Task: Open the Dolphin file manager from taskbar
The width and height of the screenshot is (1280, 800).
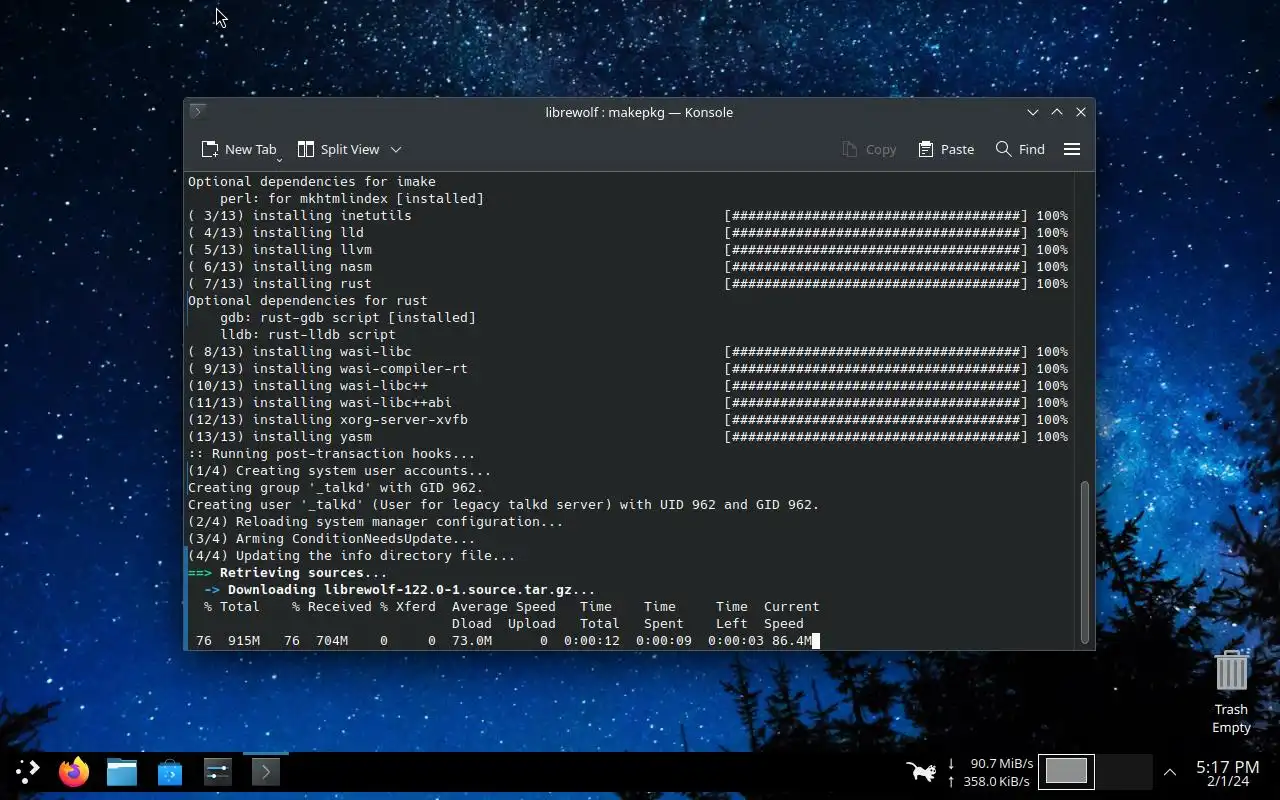Action: [122, 771]
